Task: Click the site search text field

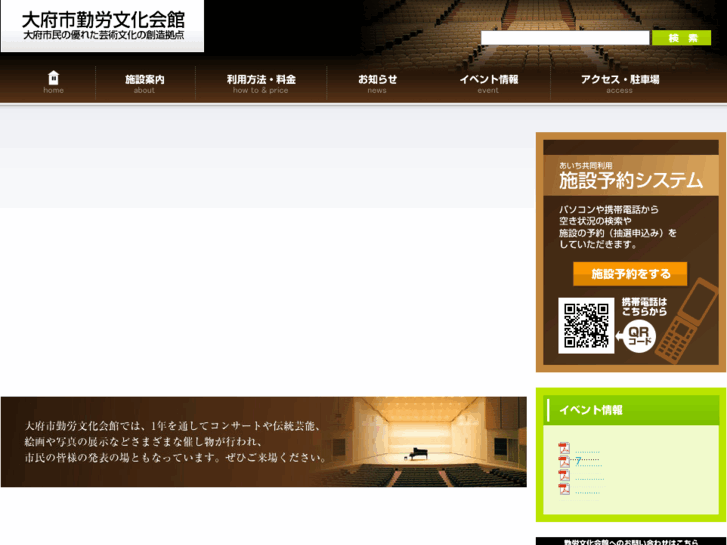Action: 565,38
